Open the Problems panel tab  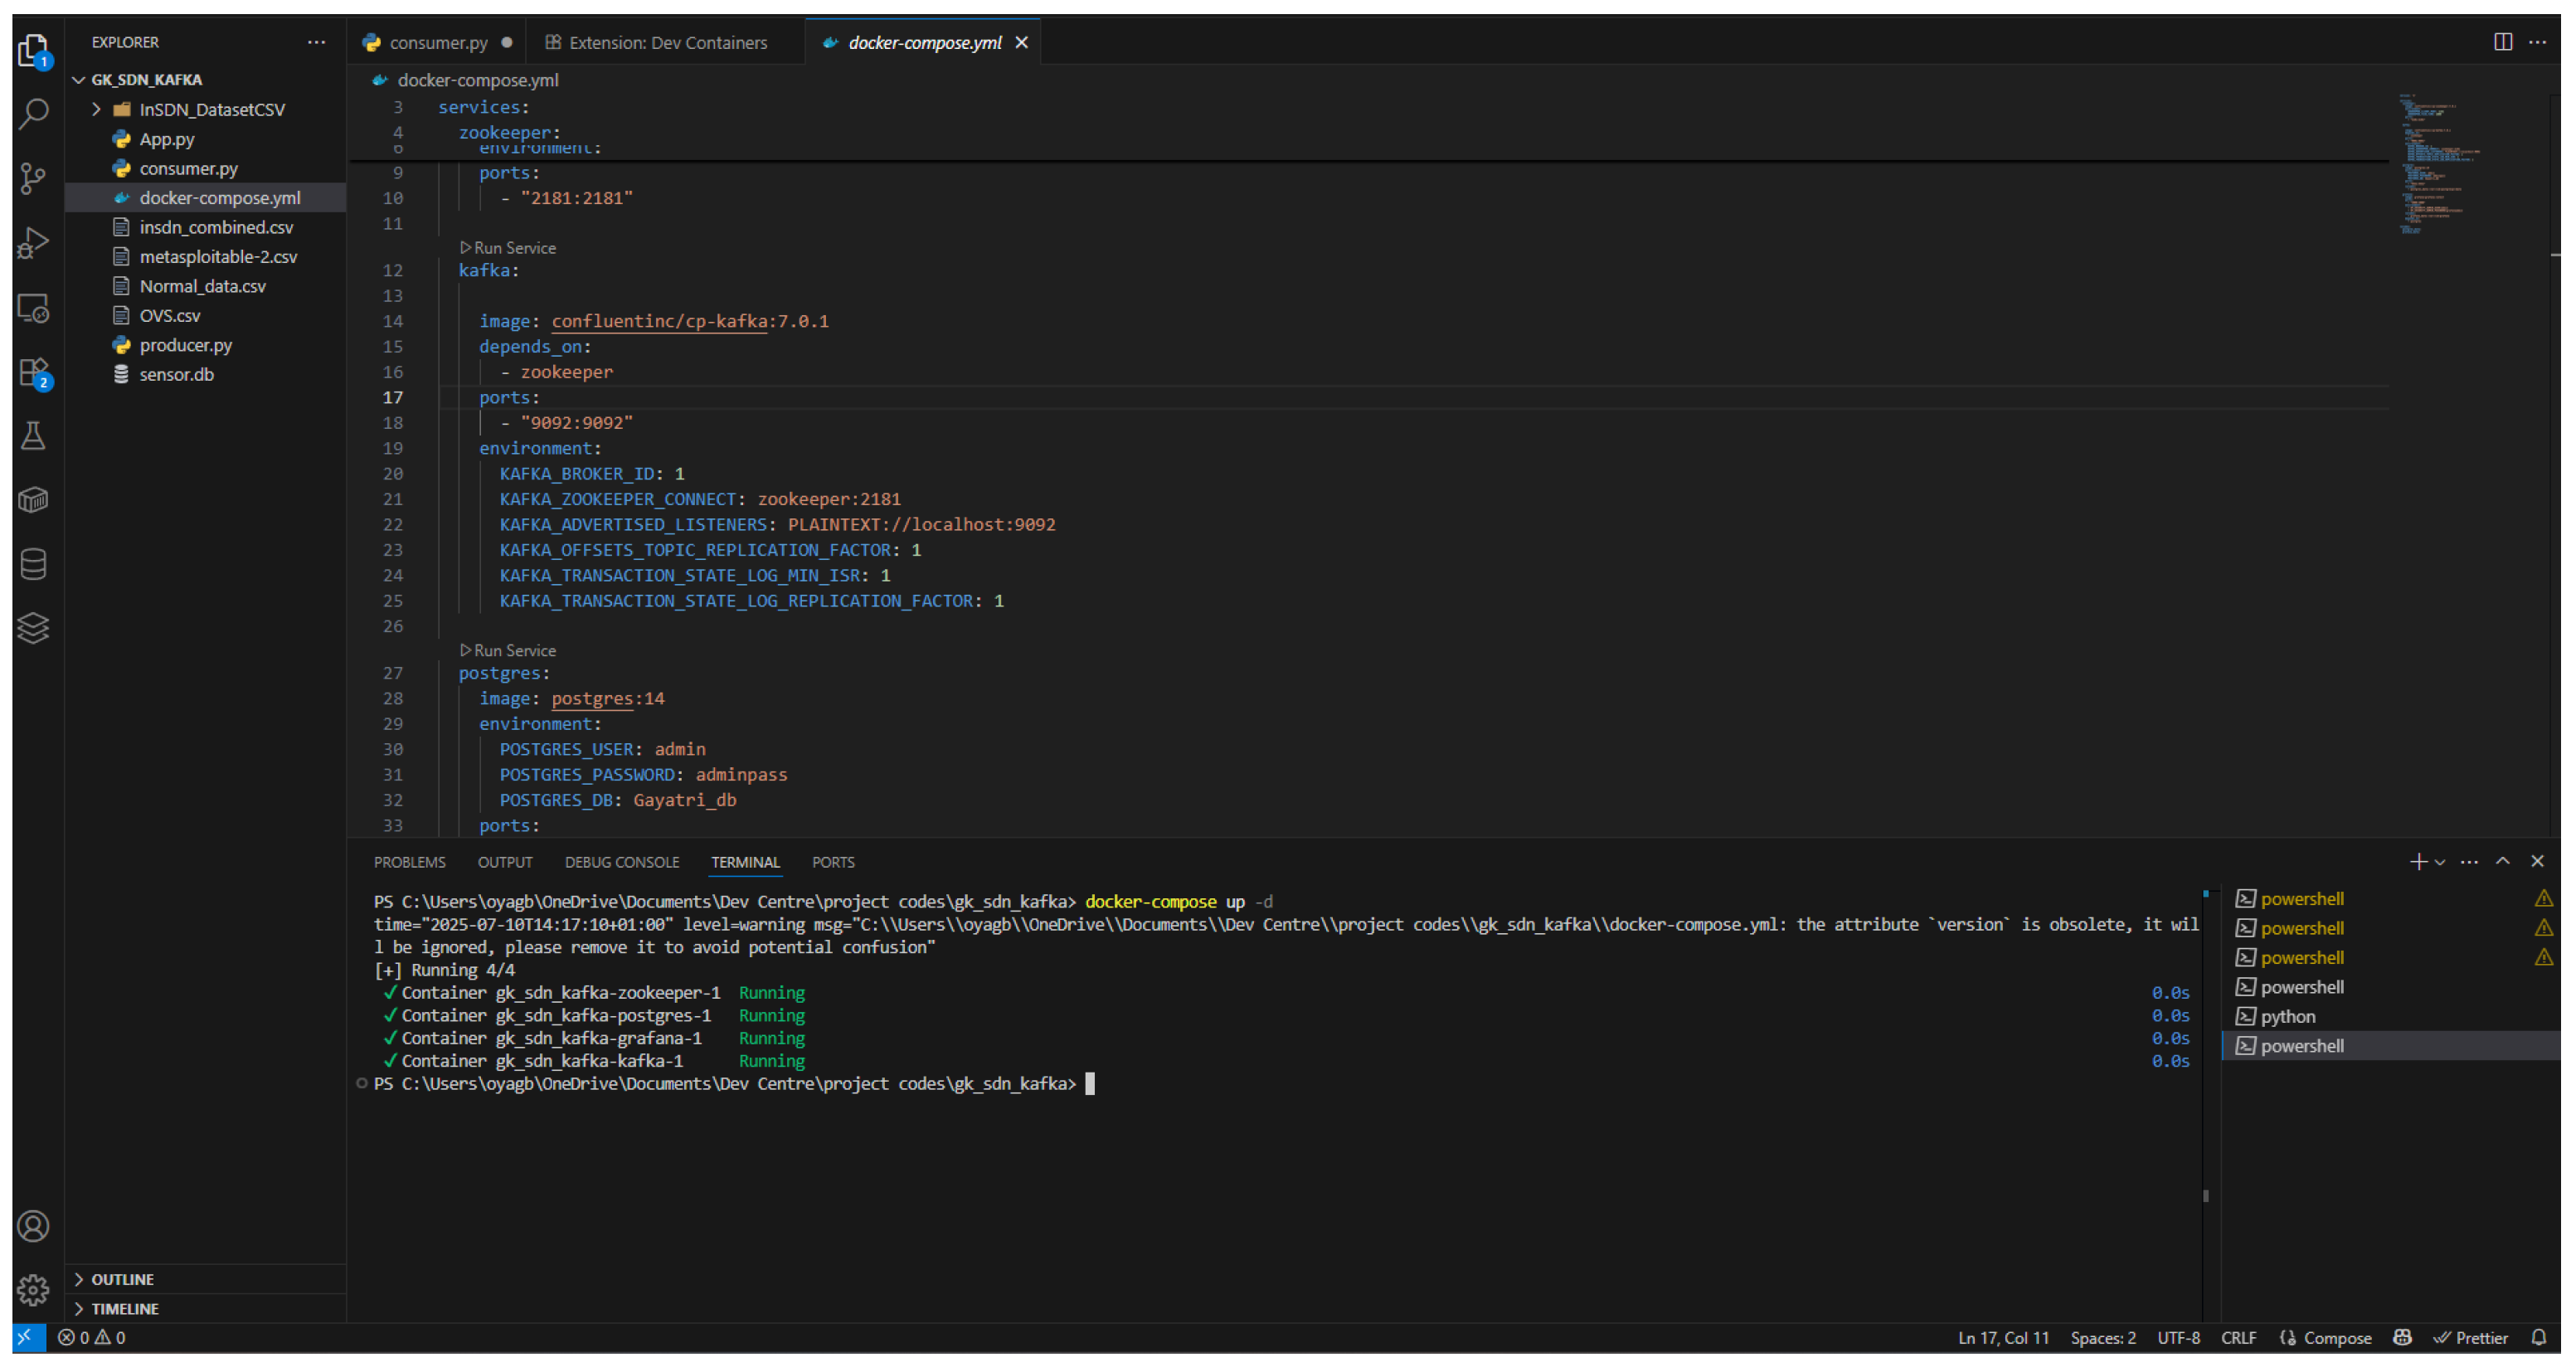tap(410, 862)
